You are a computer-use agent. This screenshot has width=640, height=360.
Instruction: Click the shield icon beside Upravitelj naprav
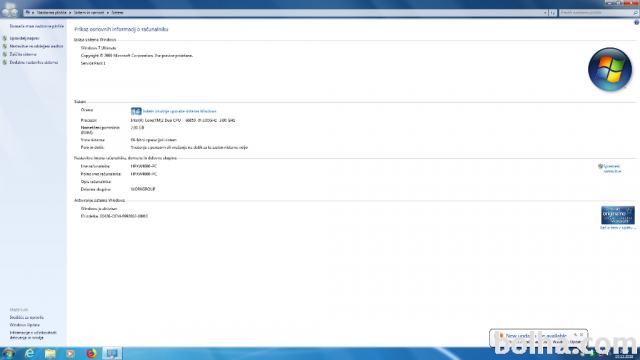(5, 38)
